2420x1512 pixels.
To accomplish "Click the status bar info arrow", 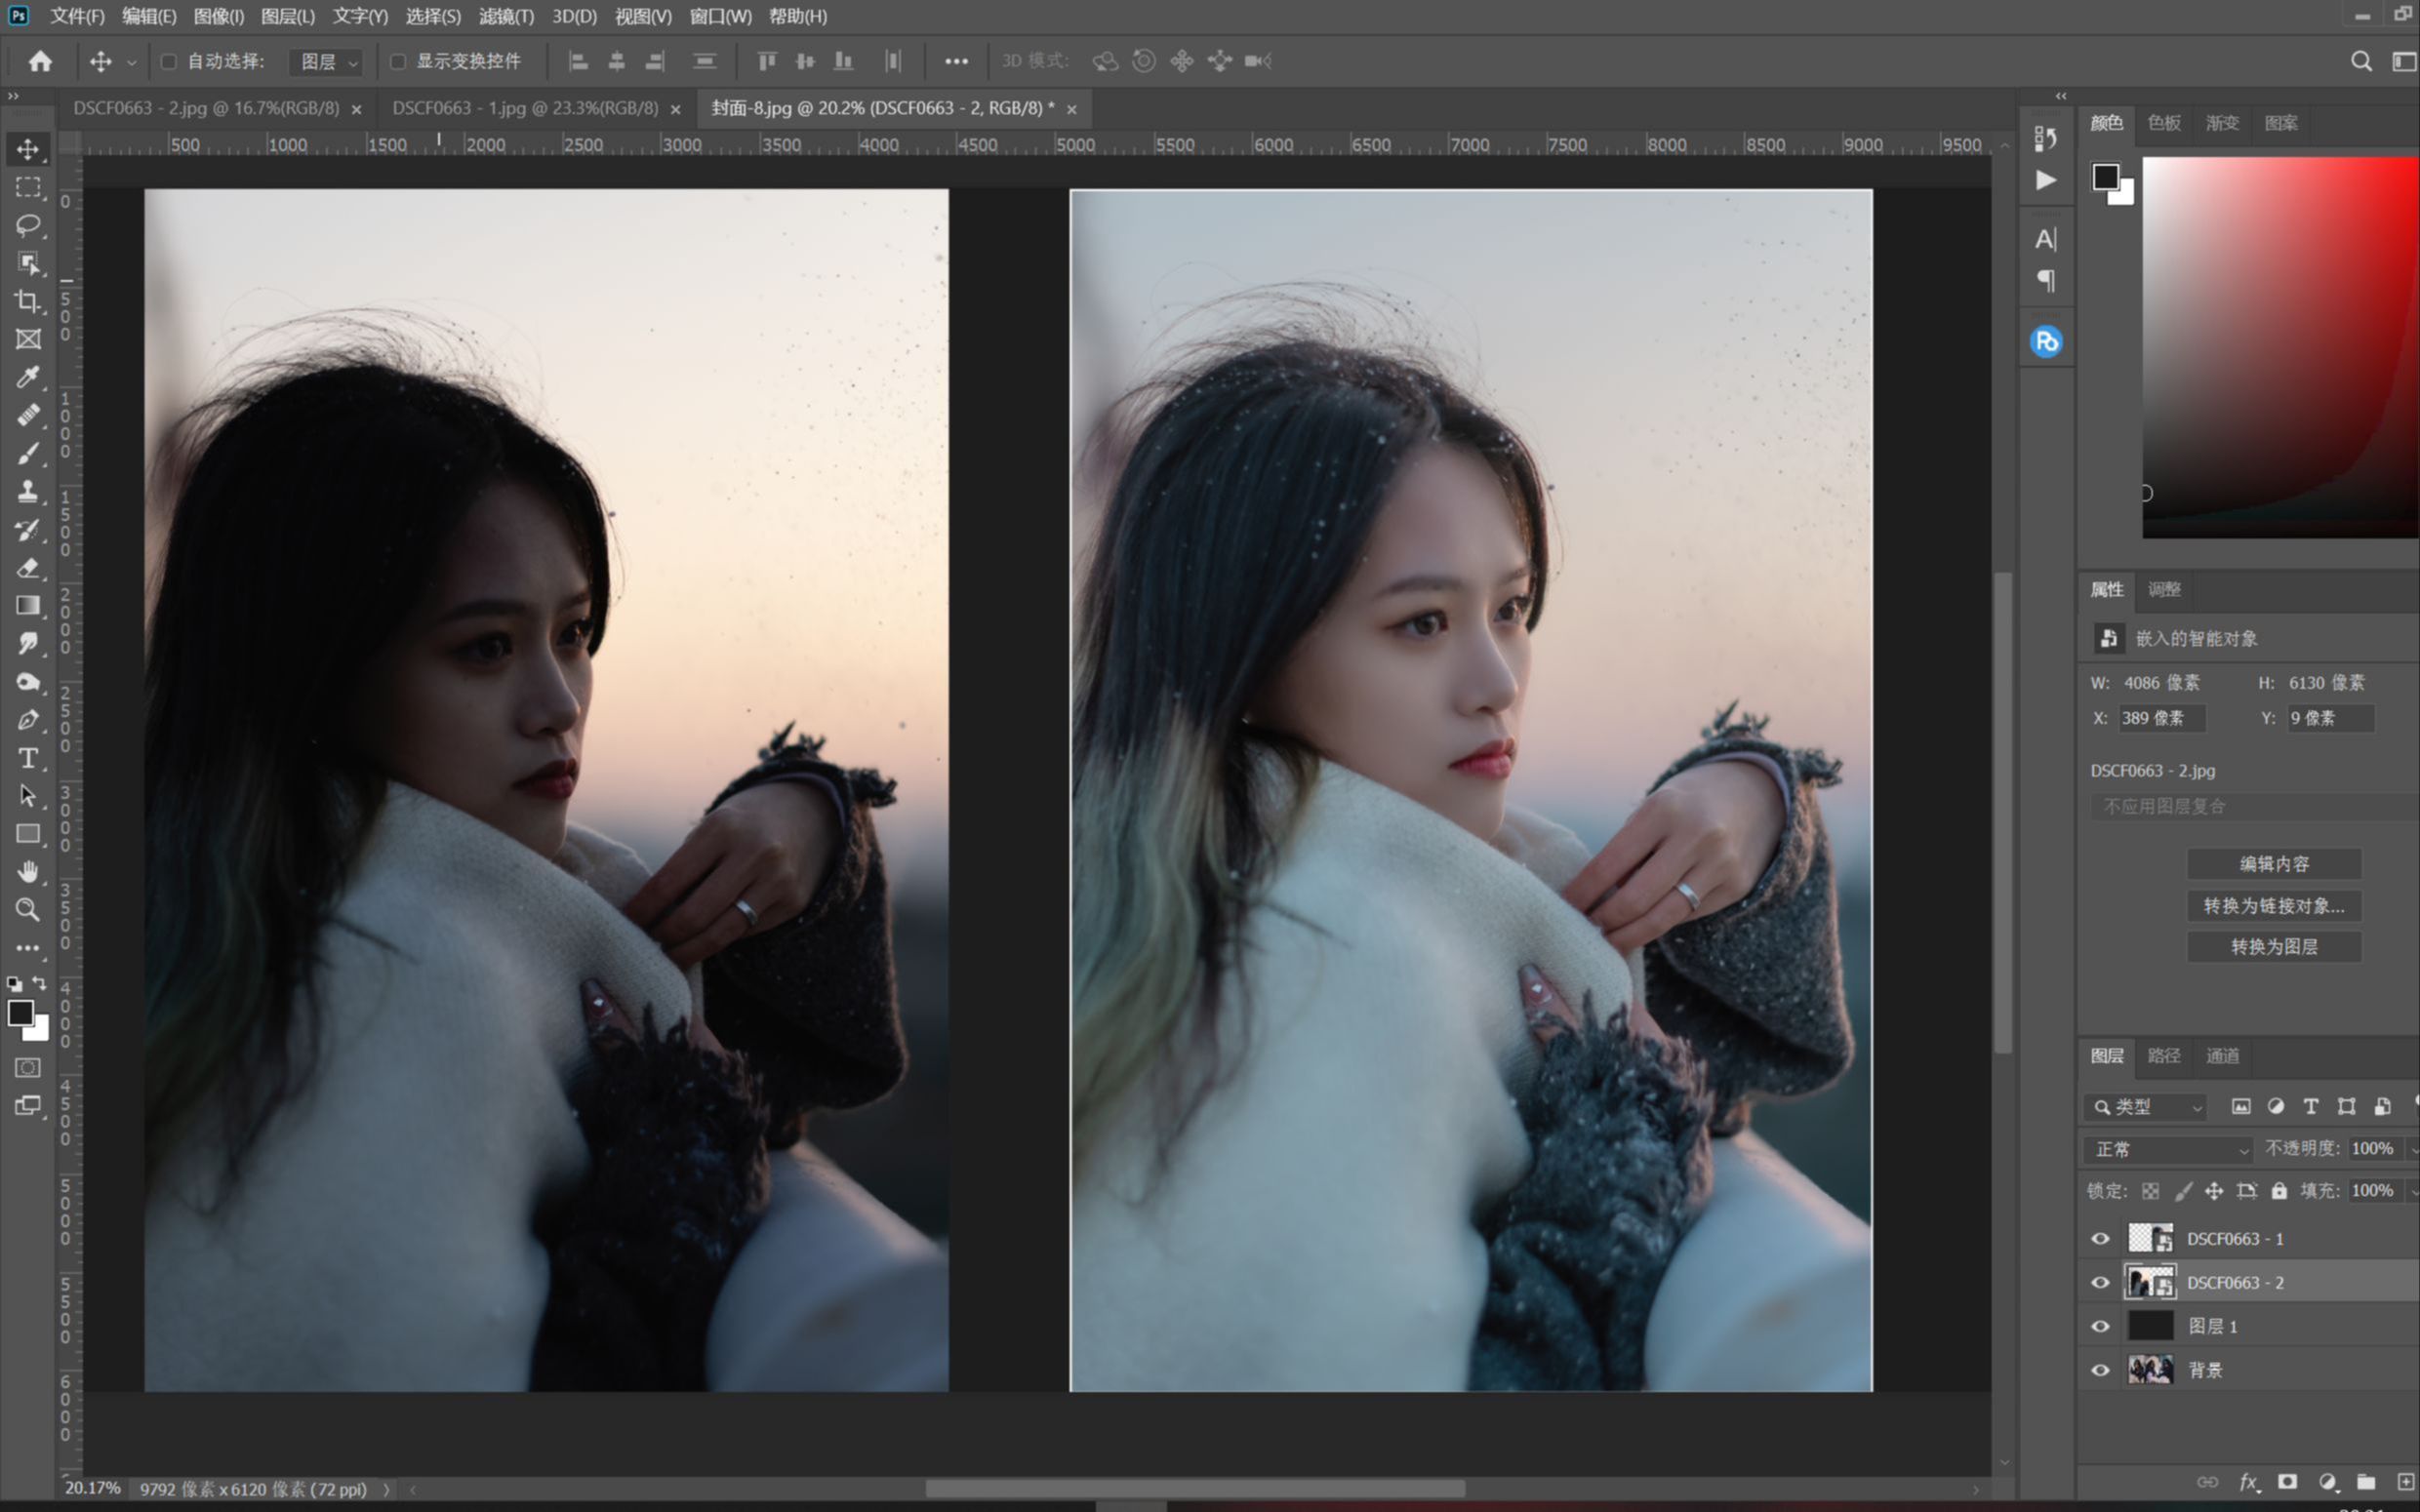I will click(386, 1489).
